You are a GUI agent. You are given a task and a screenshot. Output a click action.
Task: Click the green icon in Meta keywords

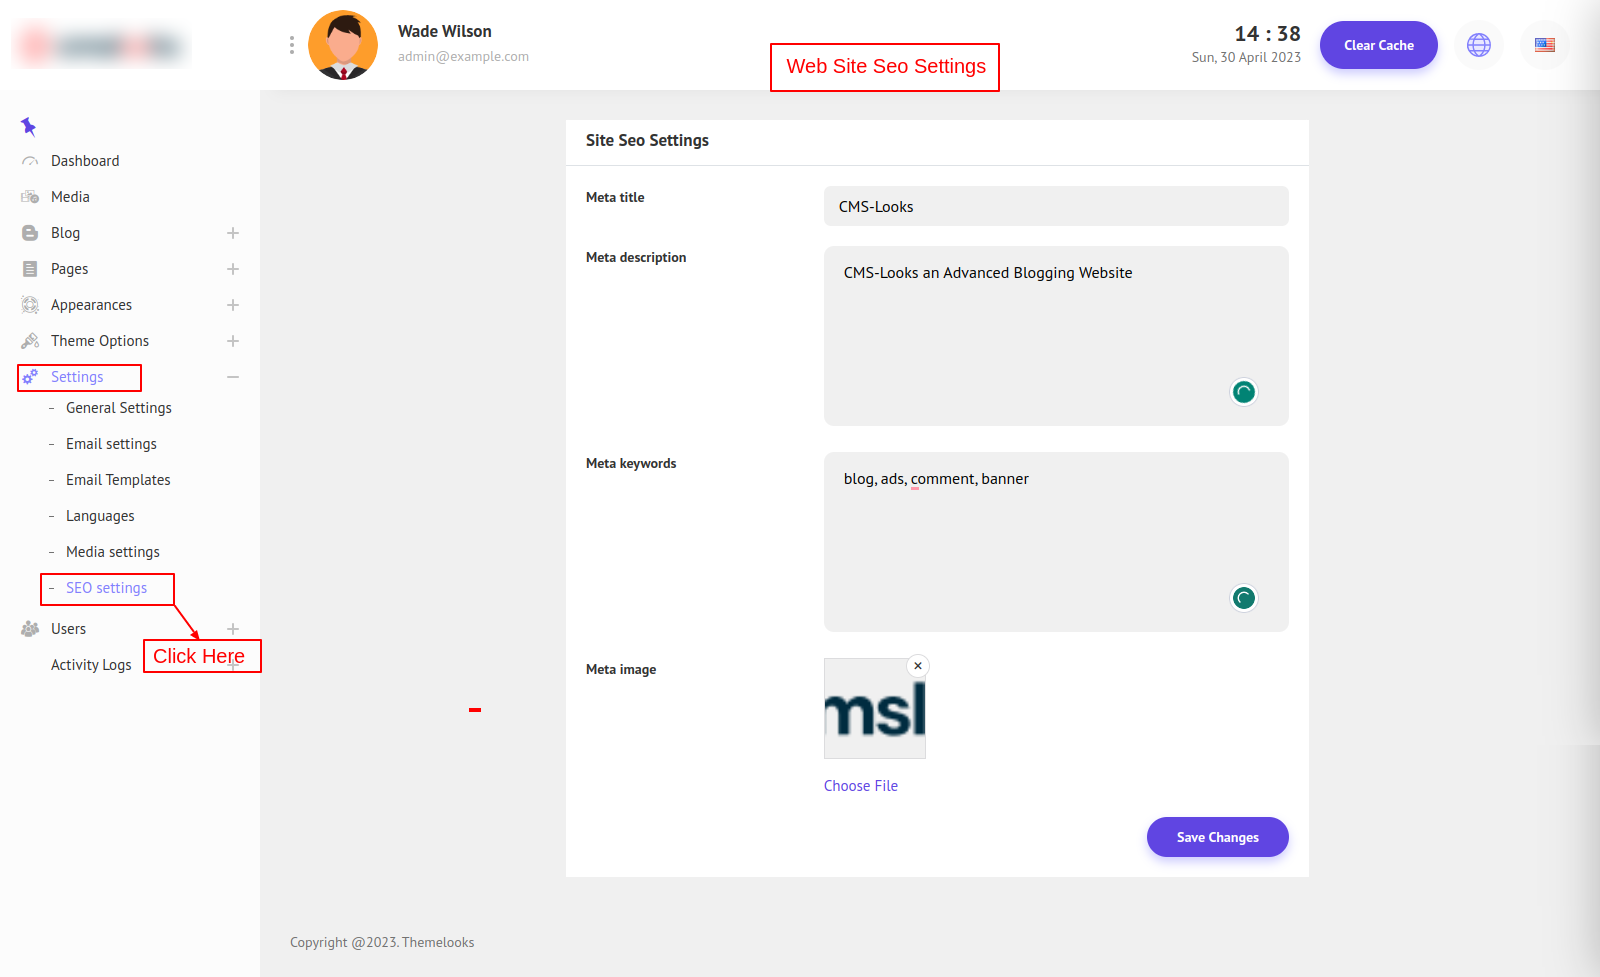coord(1243,598)
